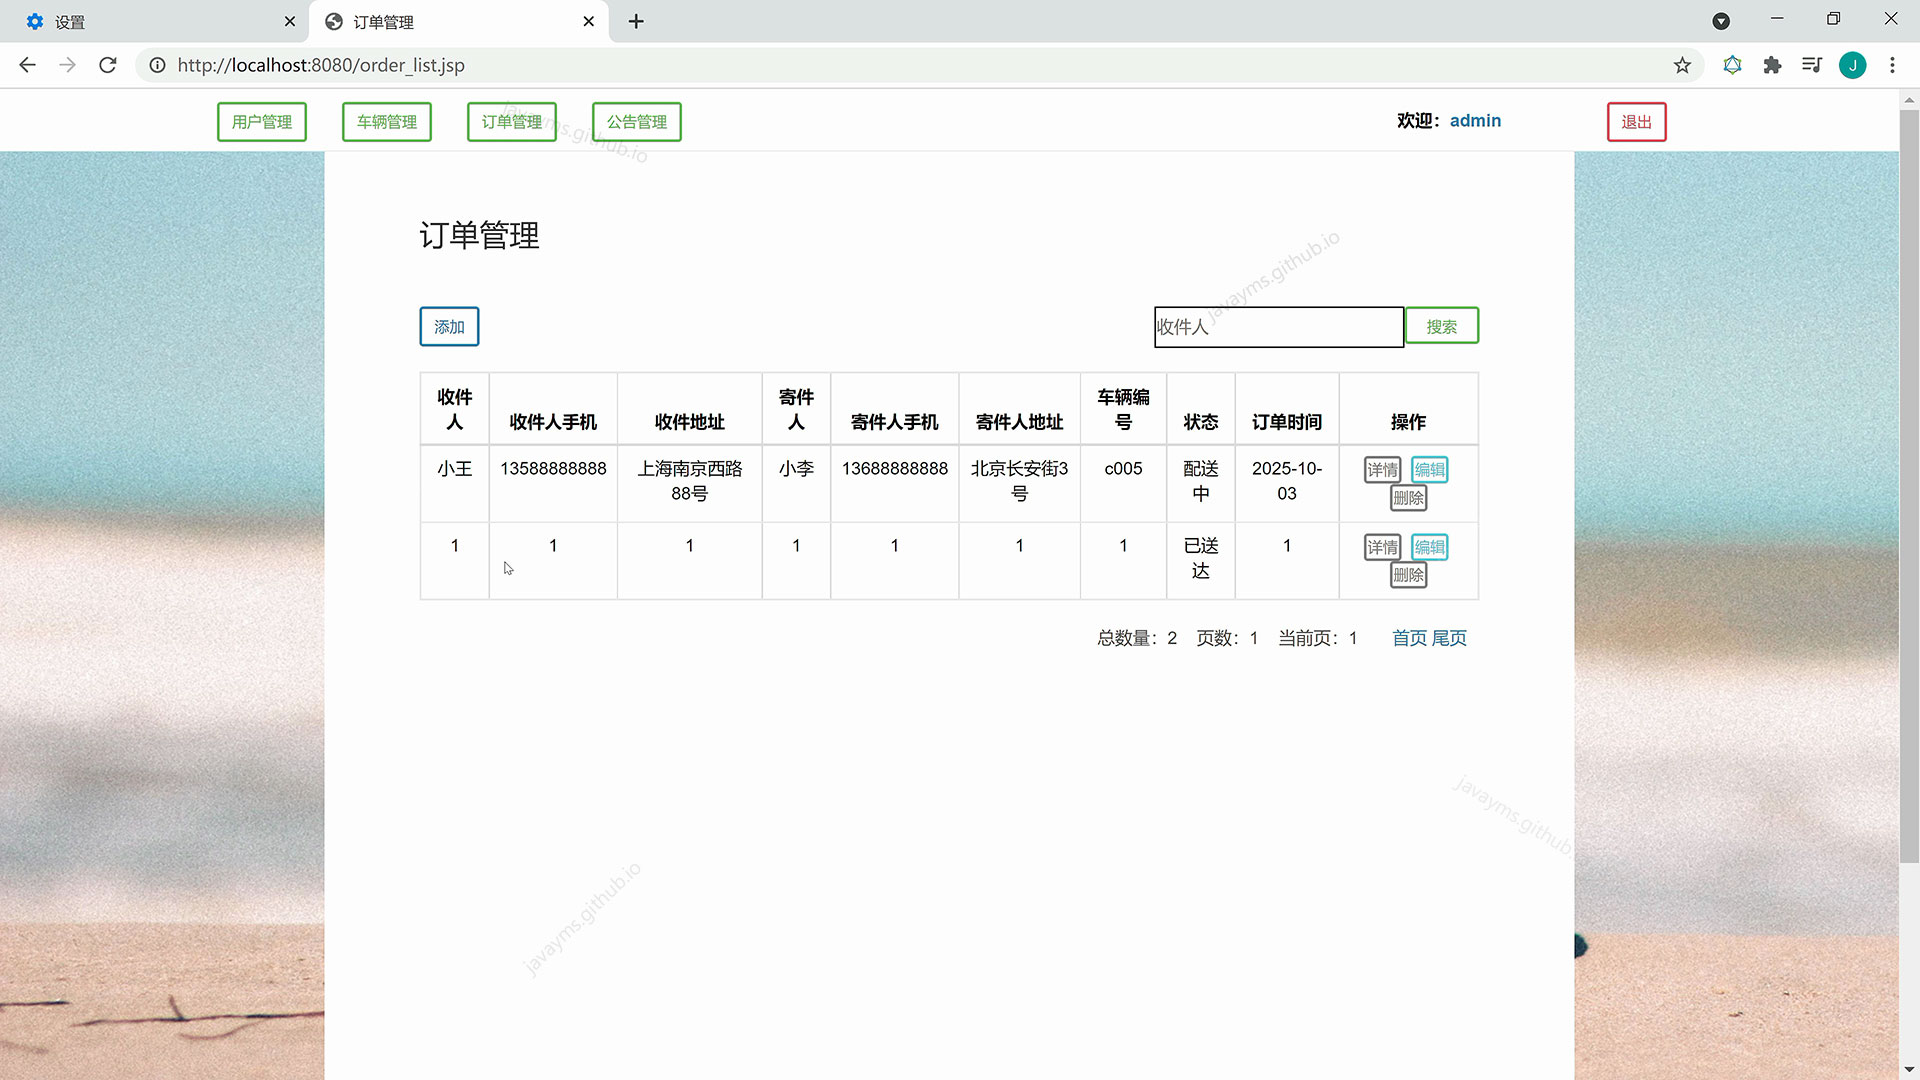Click the browser reload icon
This screenshot has height=1080, width=1920.
click(x=108, y=65)
